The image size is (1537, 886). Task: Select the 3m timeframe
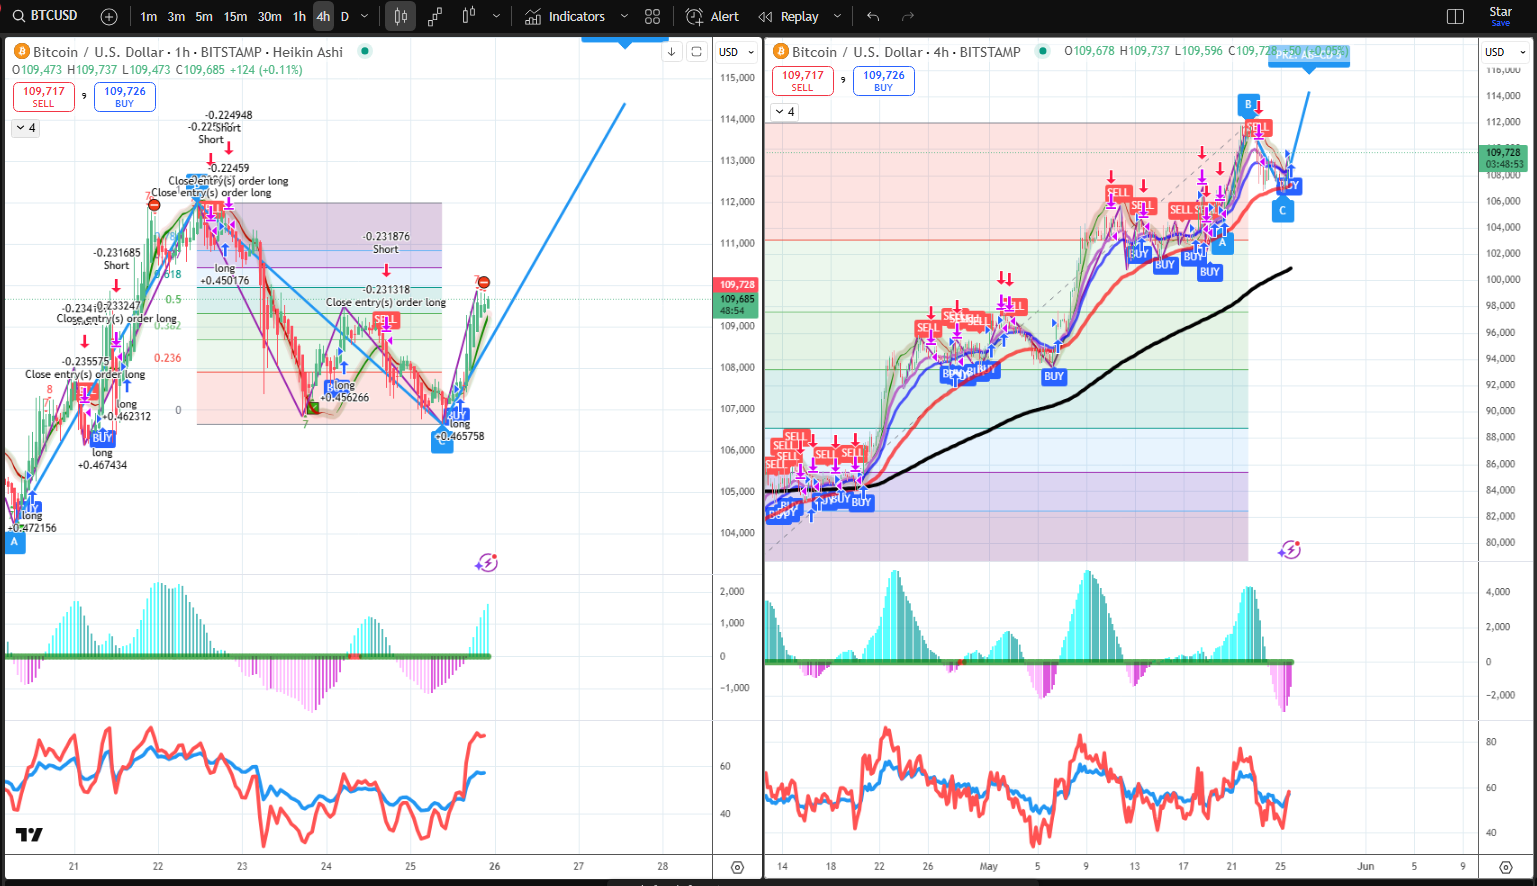tap(176, 17)
